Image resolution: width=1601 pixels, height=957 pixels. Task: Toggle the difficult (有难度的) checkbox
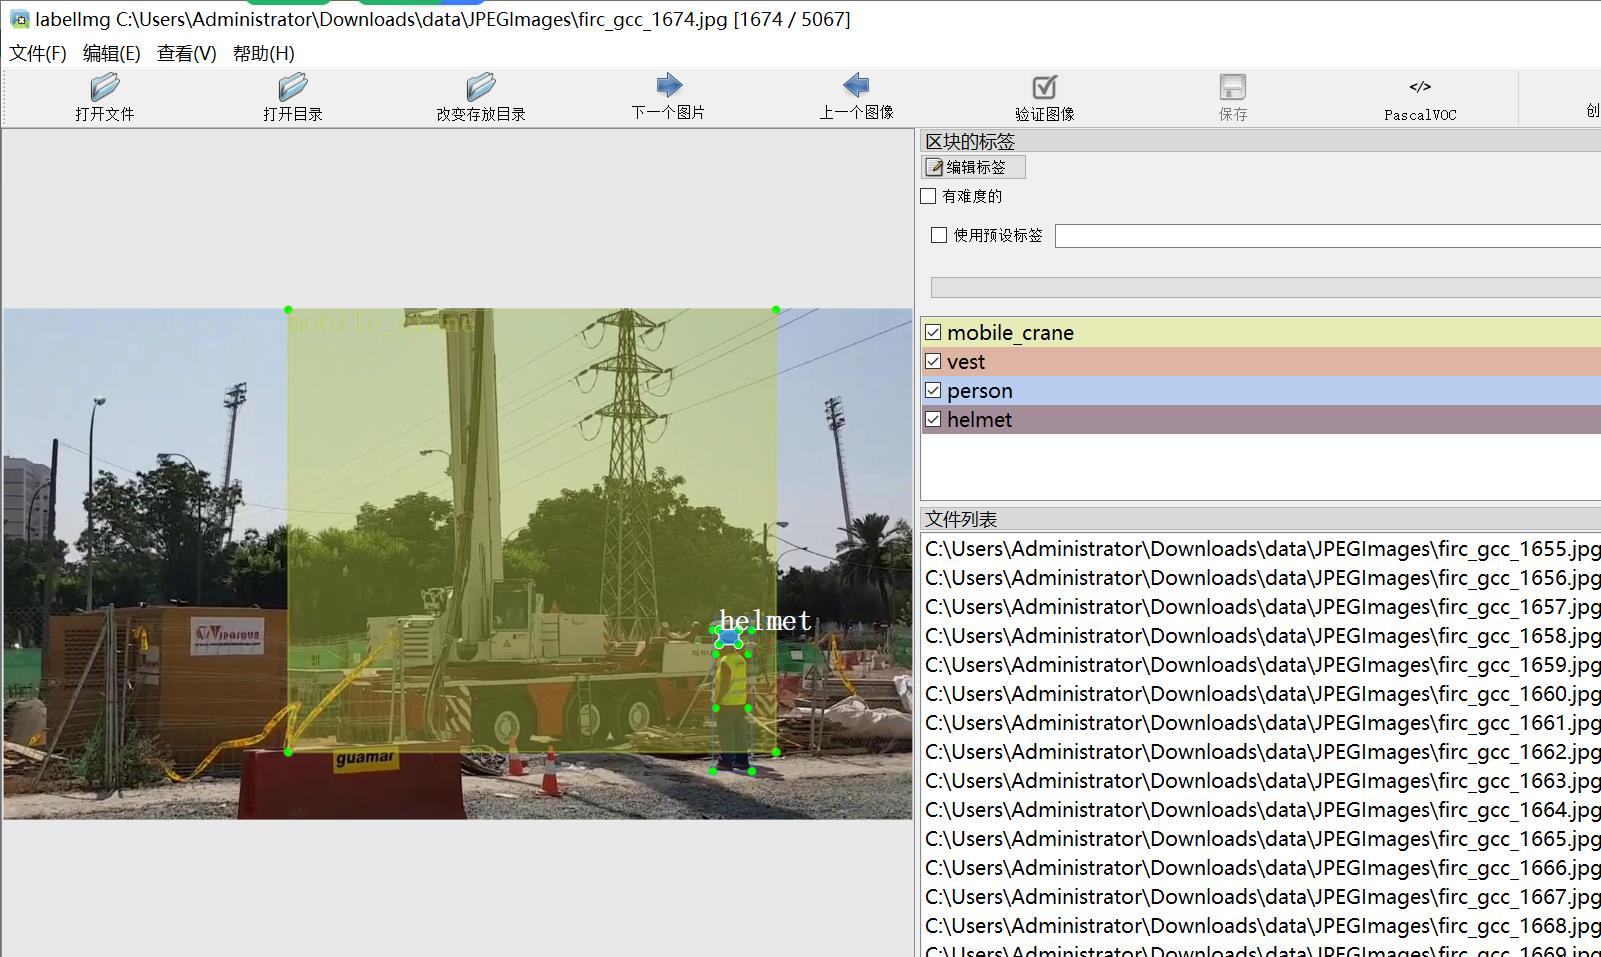pyautogui.click(x=929, y=196)
